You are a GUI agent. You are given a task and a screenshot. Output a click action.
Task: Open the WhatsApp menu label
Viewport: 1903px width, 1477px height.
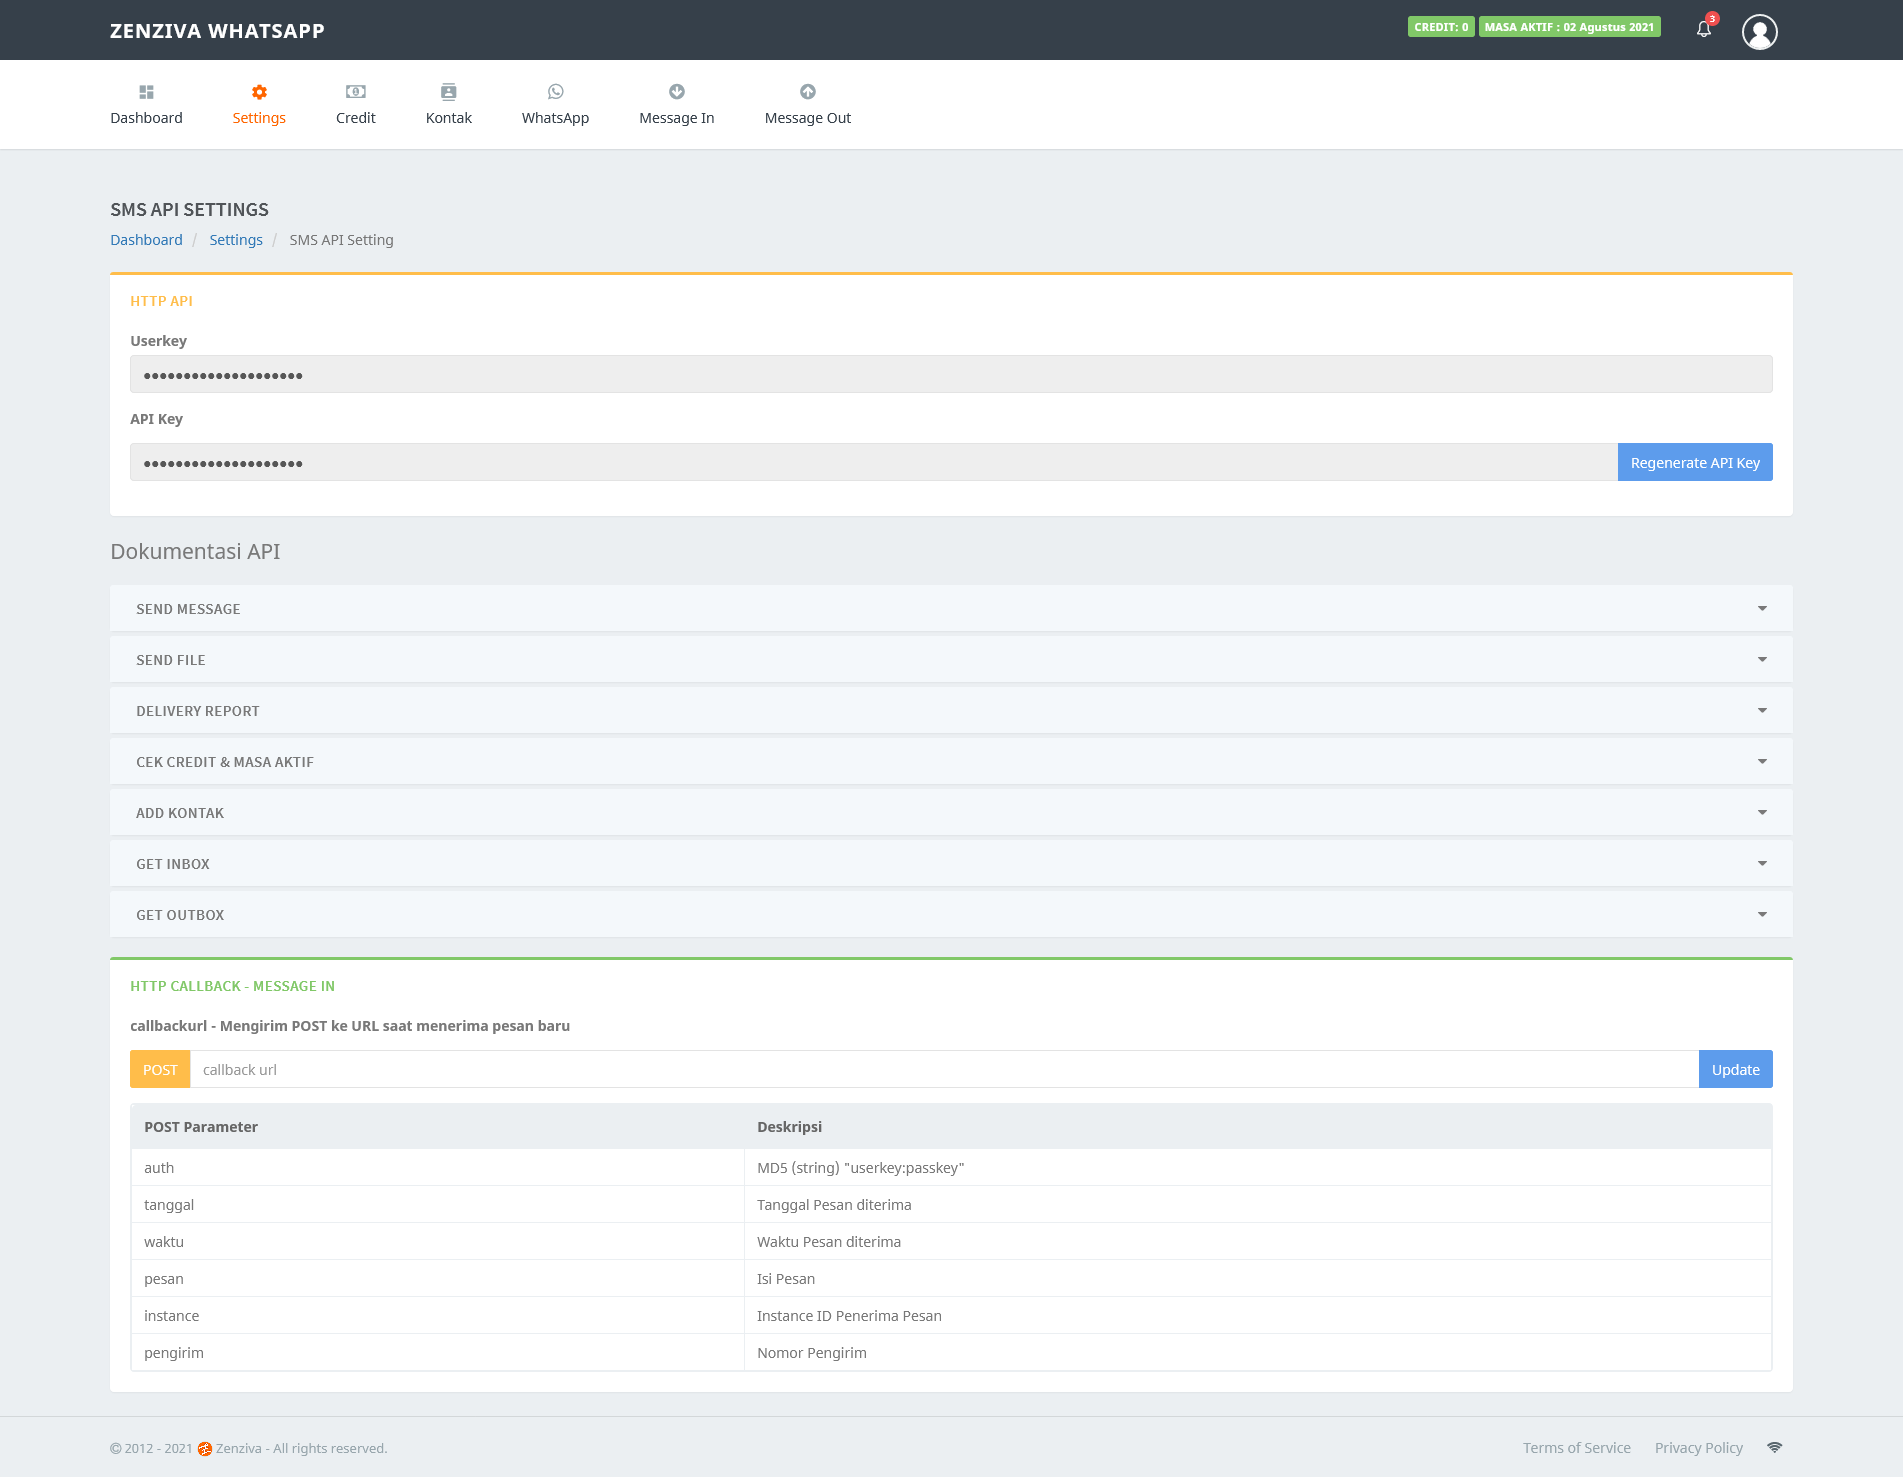click(556, 118)
